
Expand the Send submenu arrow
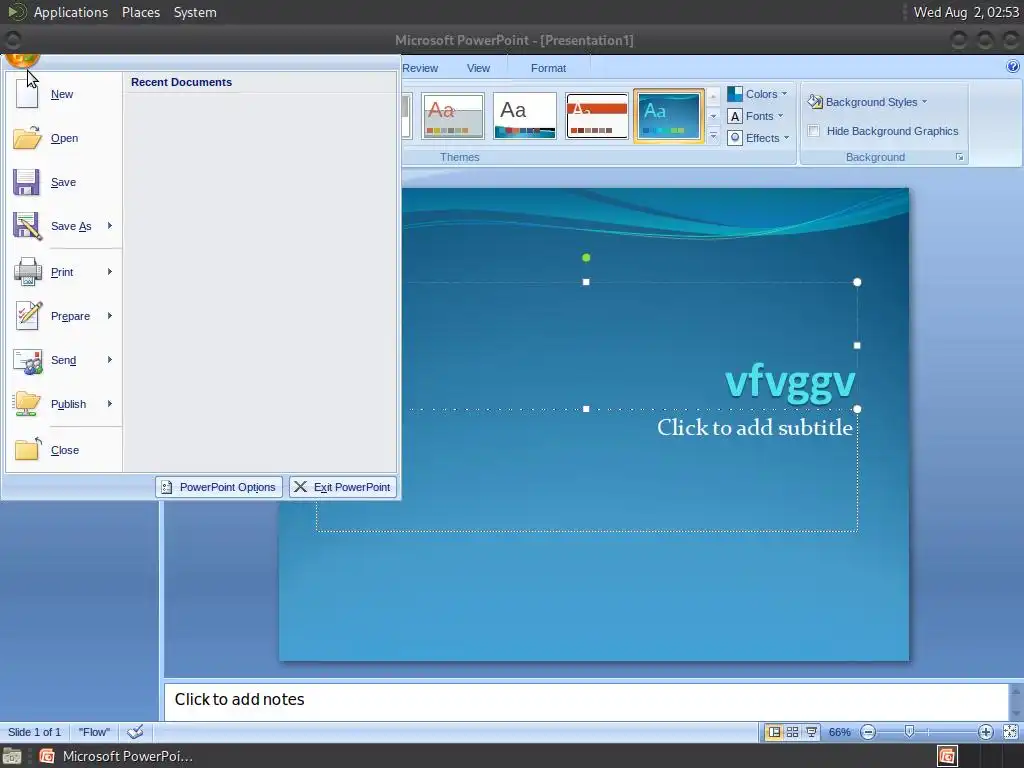coord(110,360)
